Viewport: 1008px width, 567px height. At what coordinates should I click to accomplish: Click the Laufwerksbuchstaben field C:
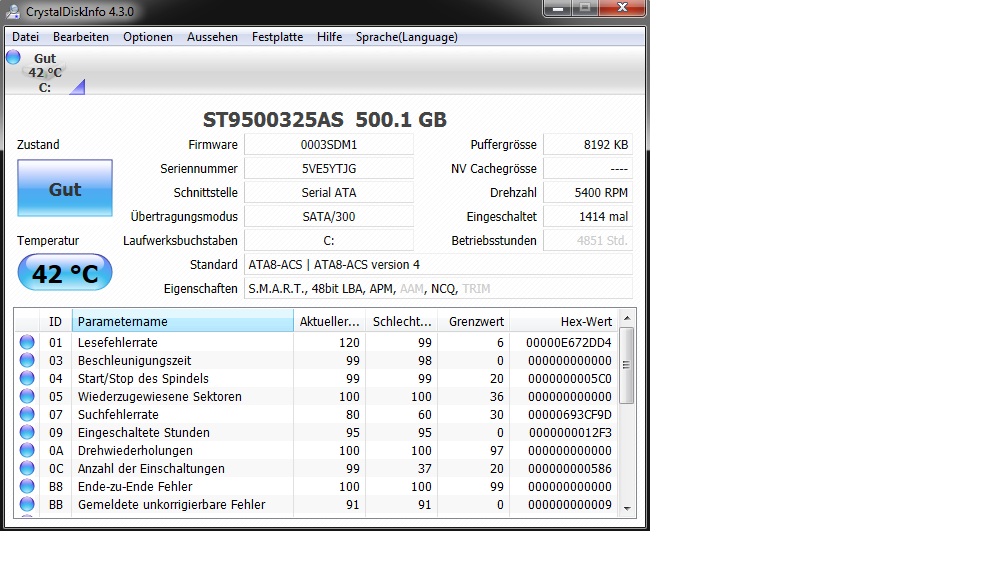tap(329, 240)
